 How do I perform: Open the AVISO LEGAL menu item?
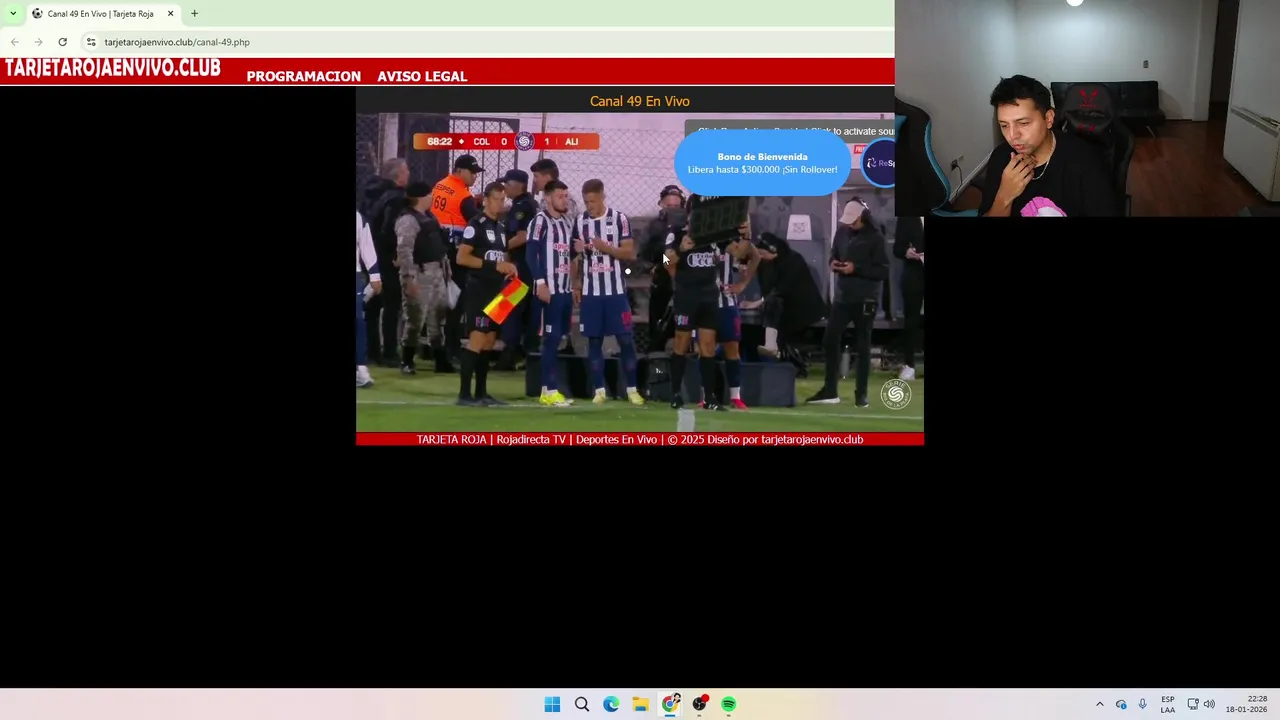coord(422,76)
